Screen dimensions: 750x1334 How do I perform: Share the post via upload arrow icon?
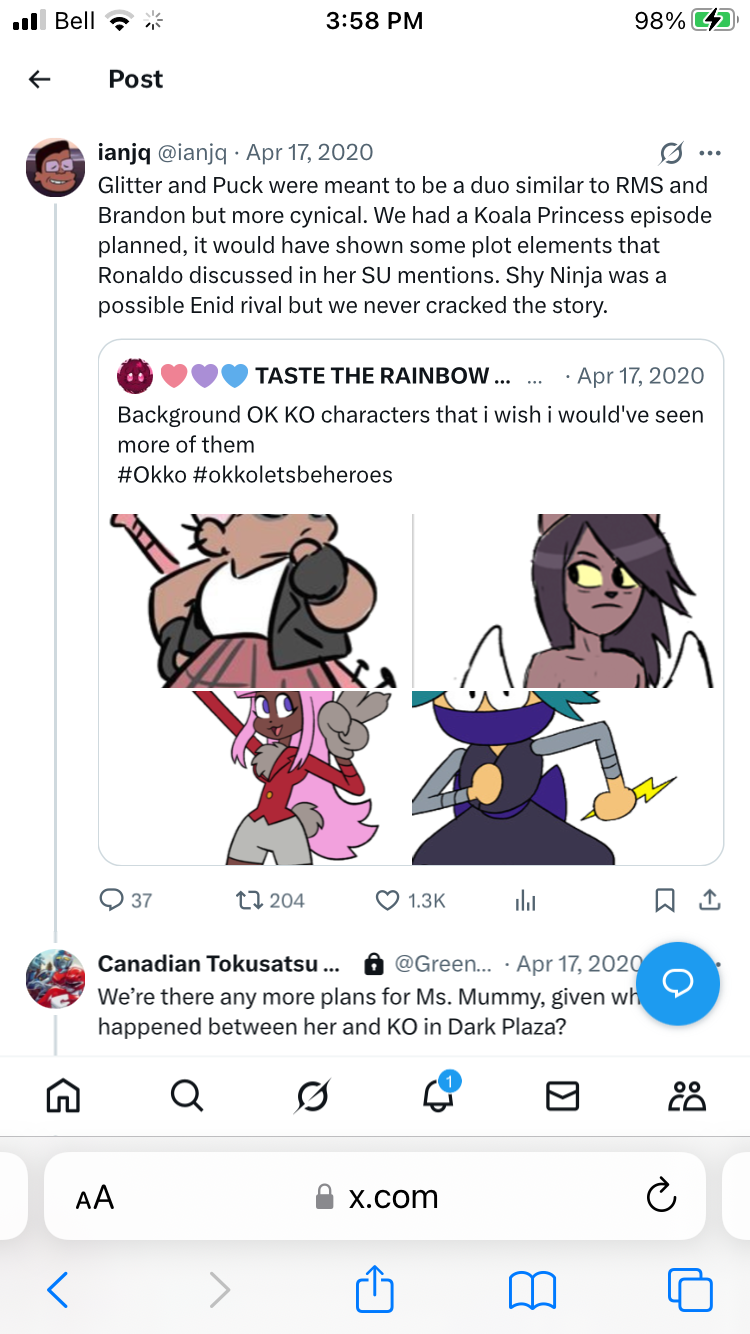point(709,900)
